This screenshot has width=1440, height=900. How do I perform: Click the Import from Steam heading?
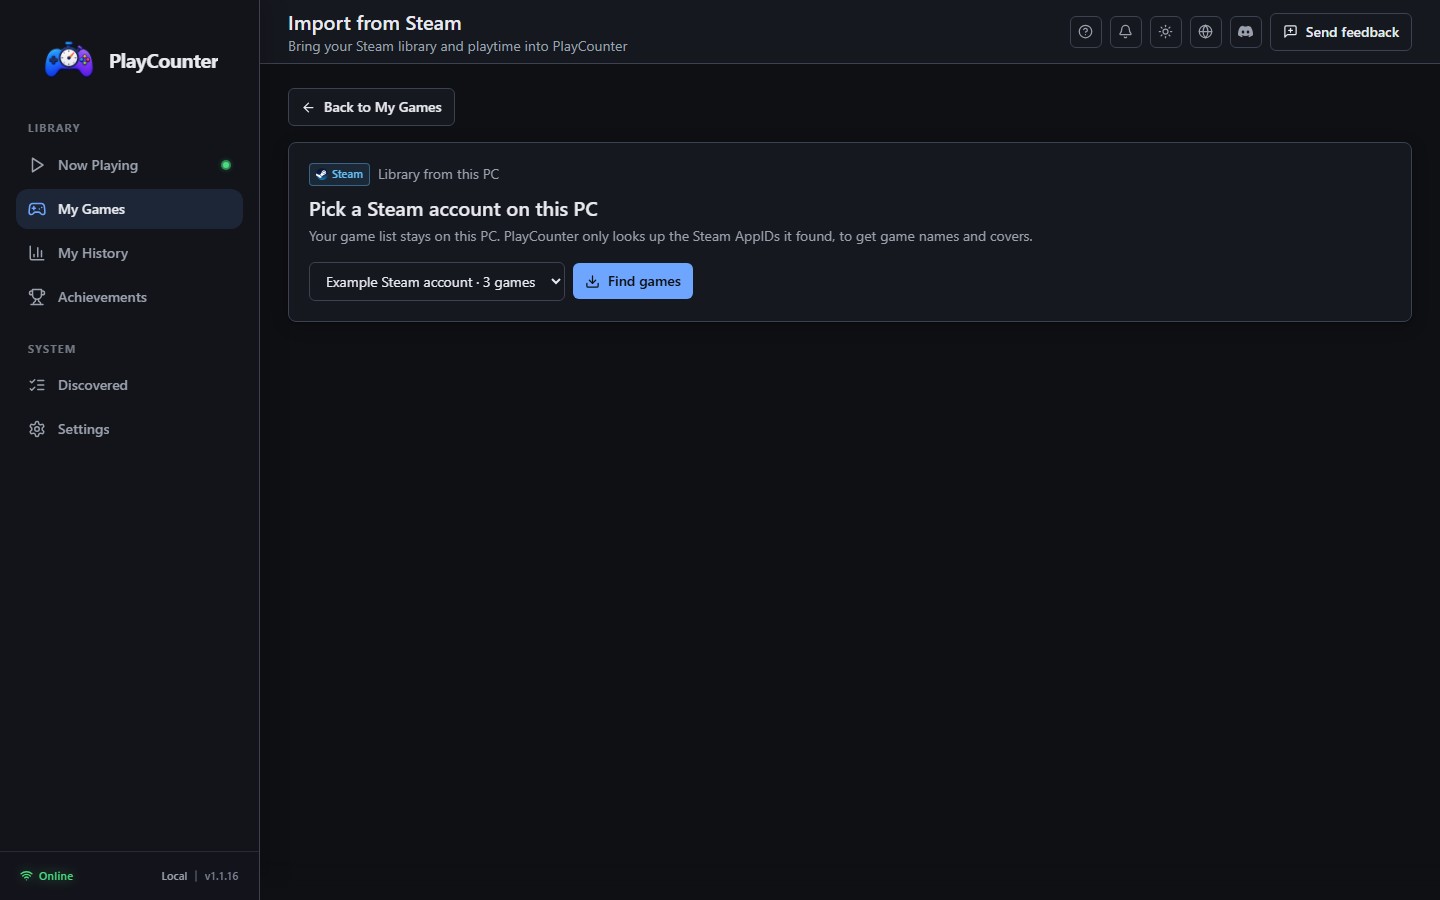pos(375,23)
